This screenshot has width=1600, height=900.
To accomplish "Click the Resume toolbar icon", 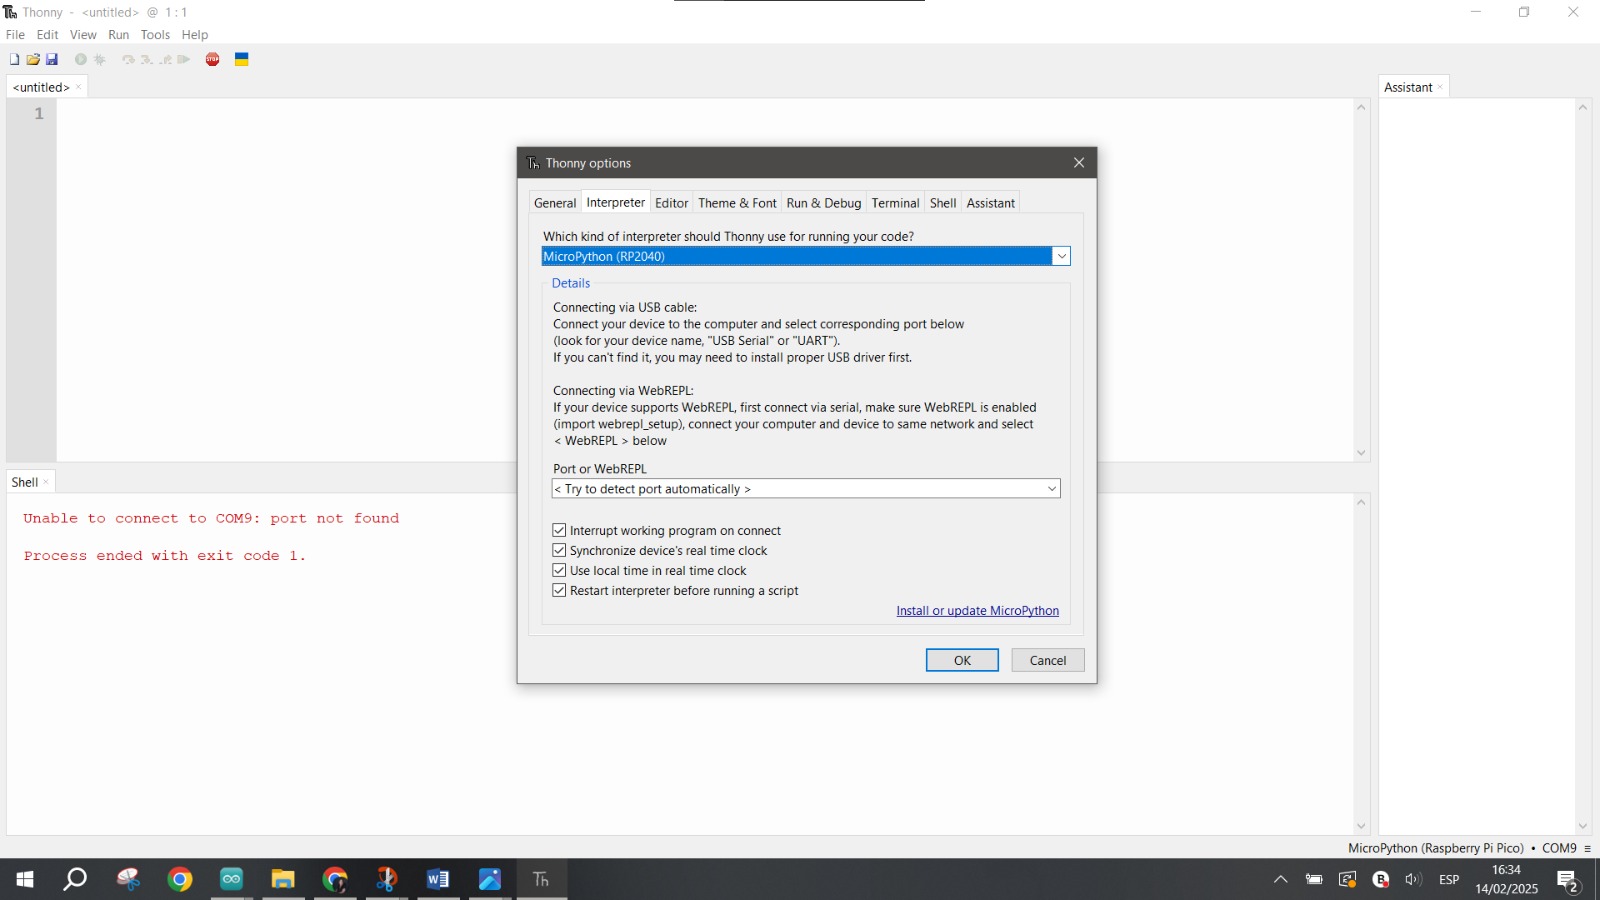I will tap(184, 60).
